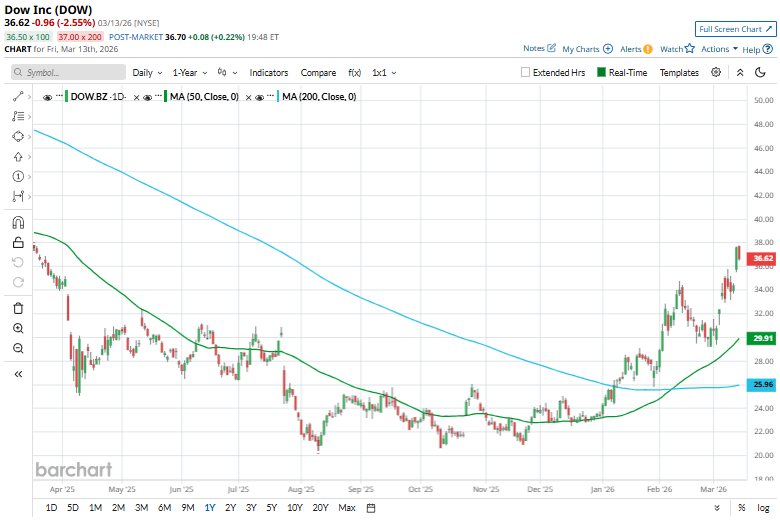The height and width of the screenshot is (522, 780).
Task: Jump to latest with double down chevron
Action: pyautogui.click(x=717, y=508)
